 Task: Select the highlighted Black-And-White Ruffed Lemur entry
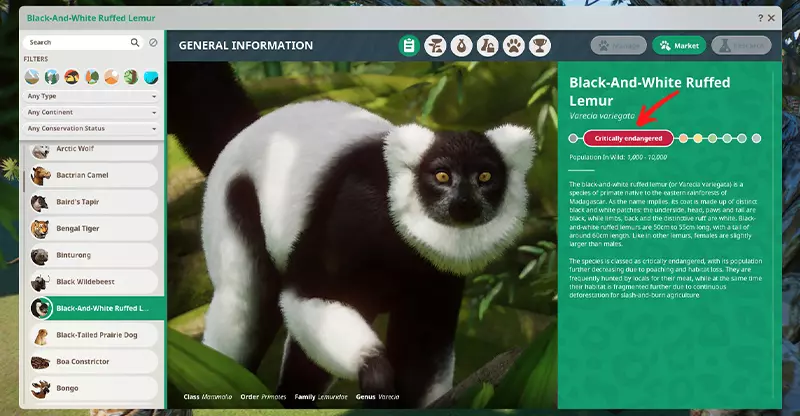point(96,308)
